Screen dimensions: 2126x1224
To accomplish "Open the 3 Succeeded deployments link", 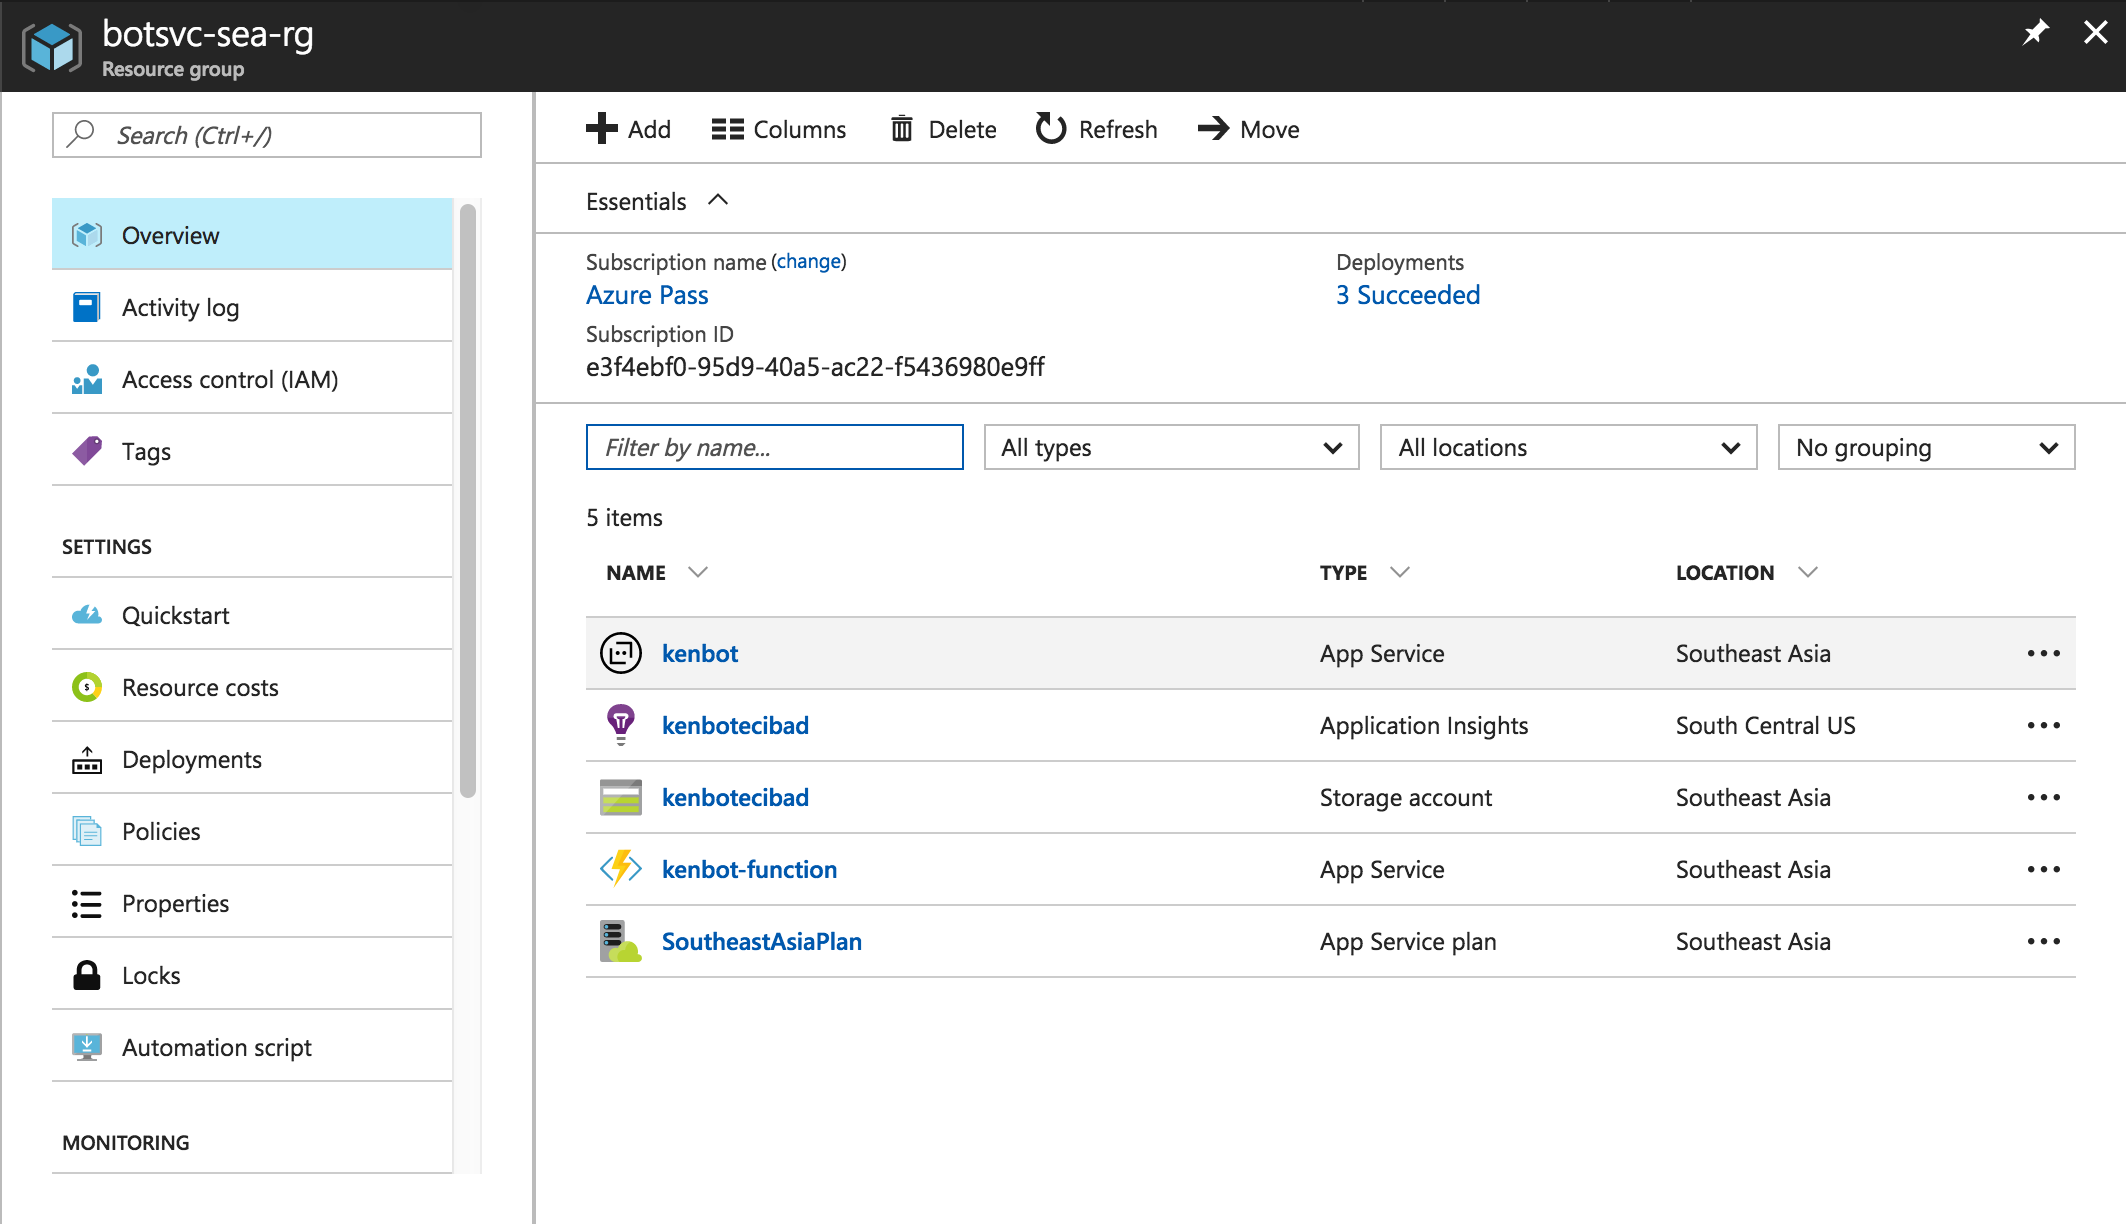I will [1408, 295].
